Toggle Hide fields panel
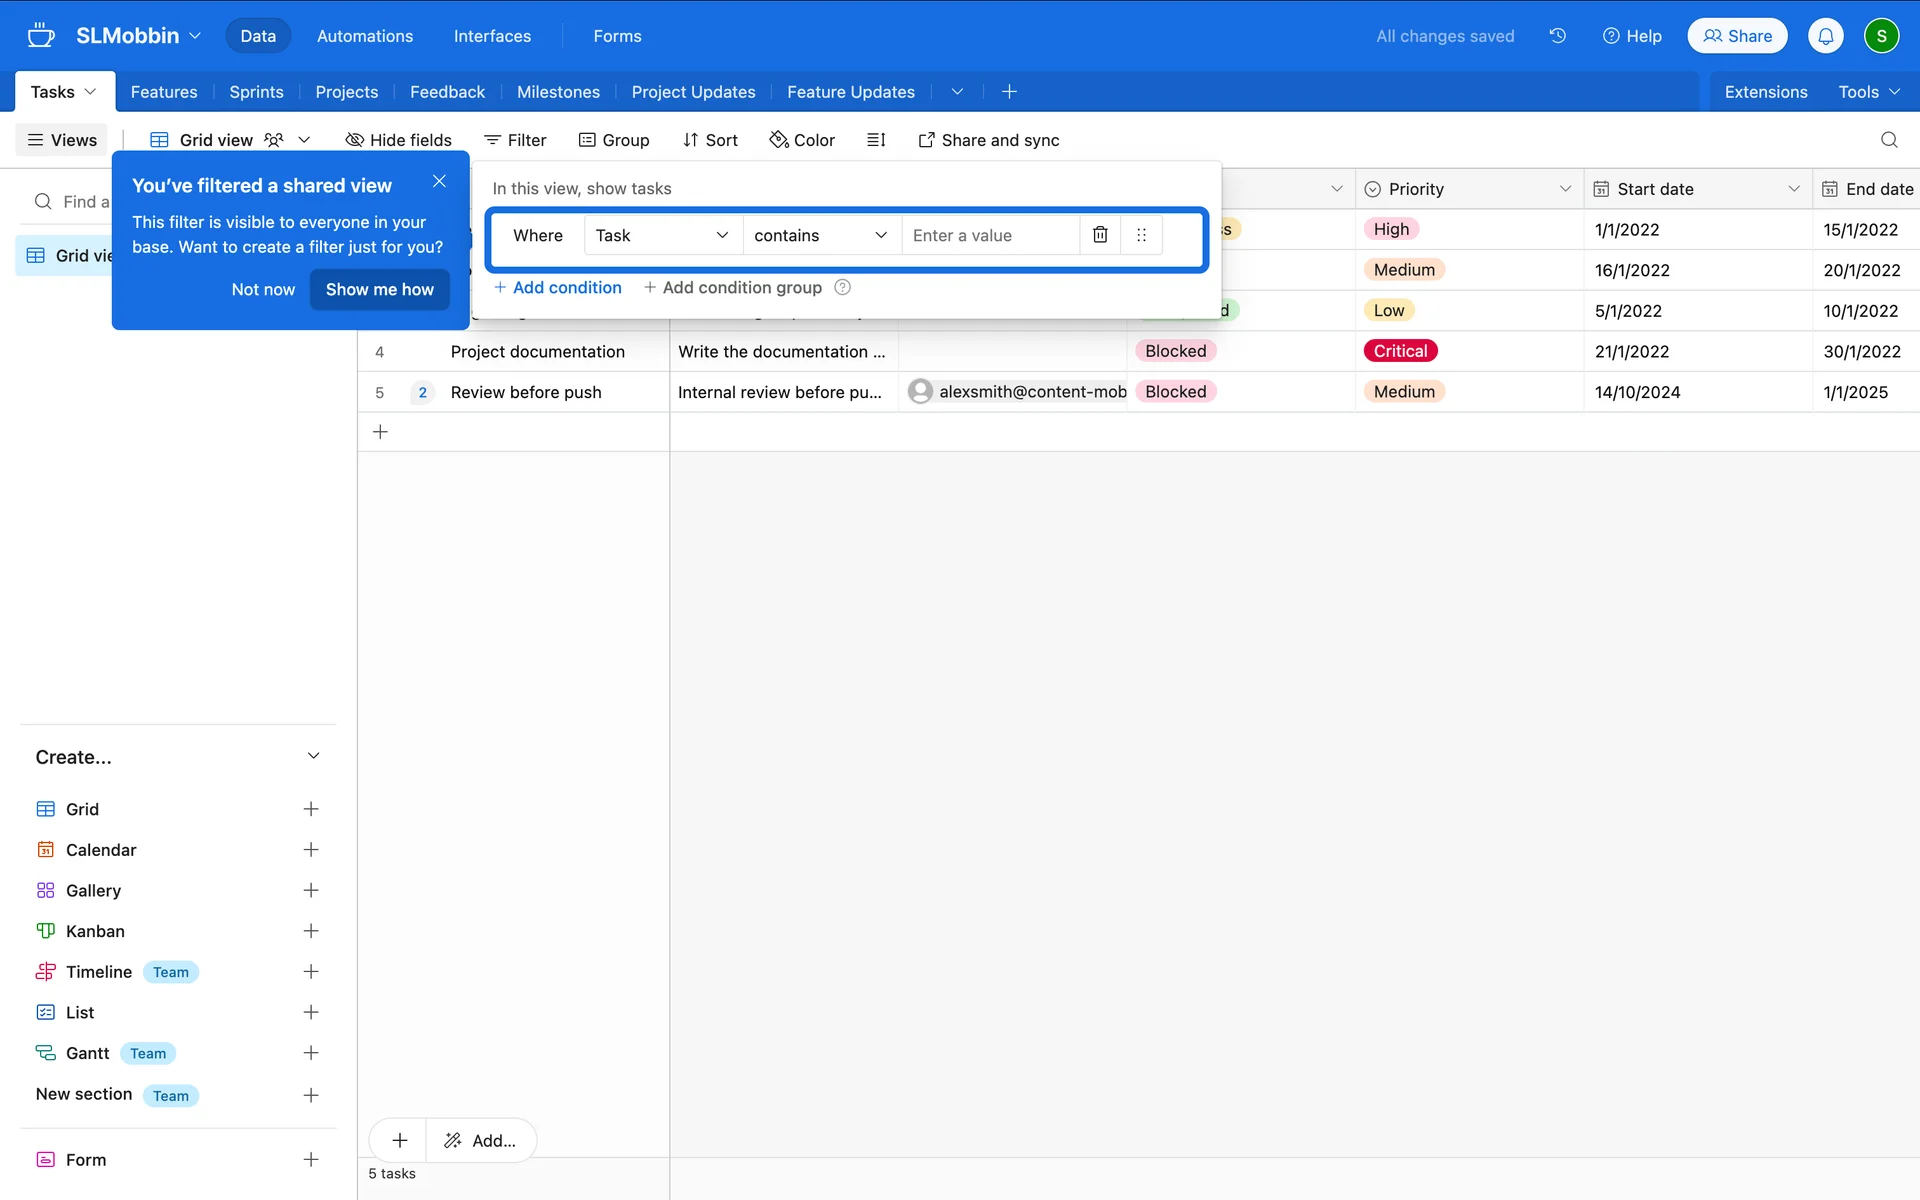Screen dimensions: 1920x1200 tap(398, 140)
